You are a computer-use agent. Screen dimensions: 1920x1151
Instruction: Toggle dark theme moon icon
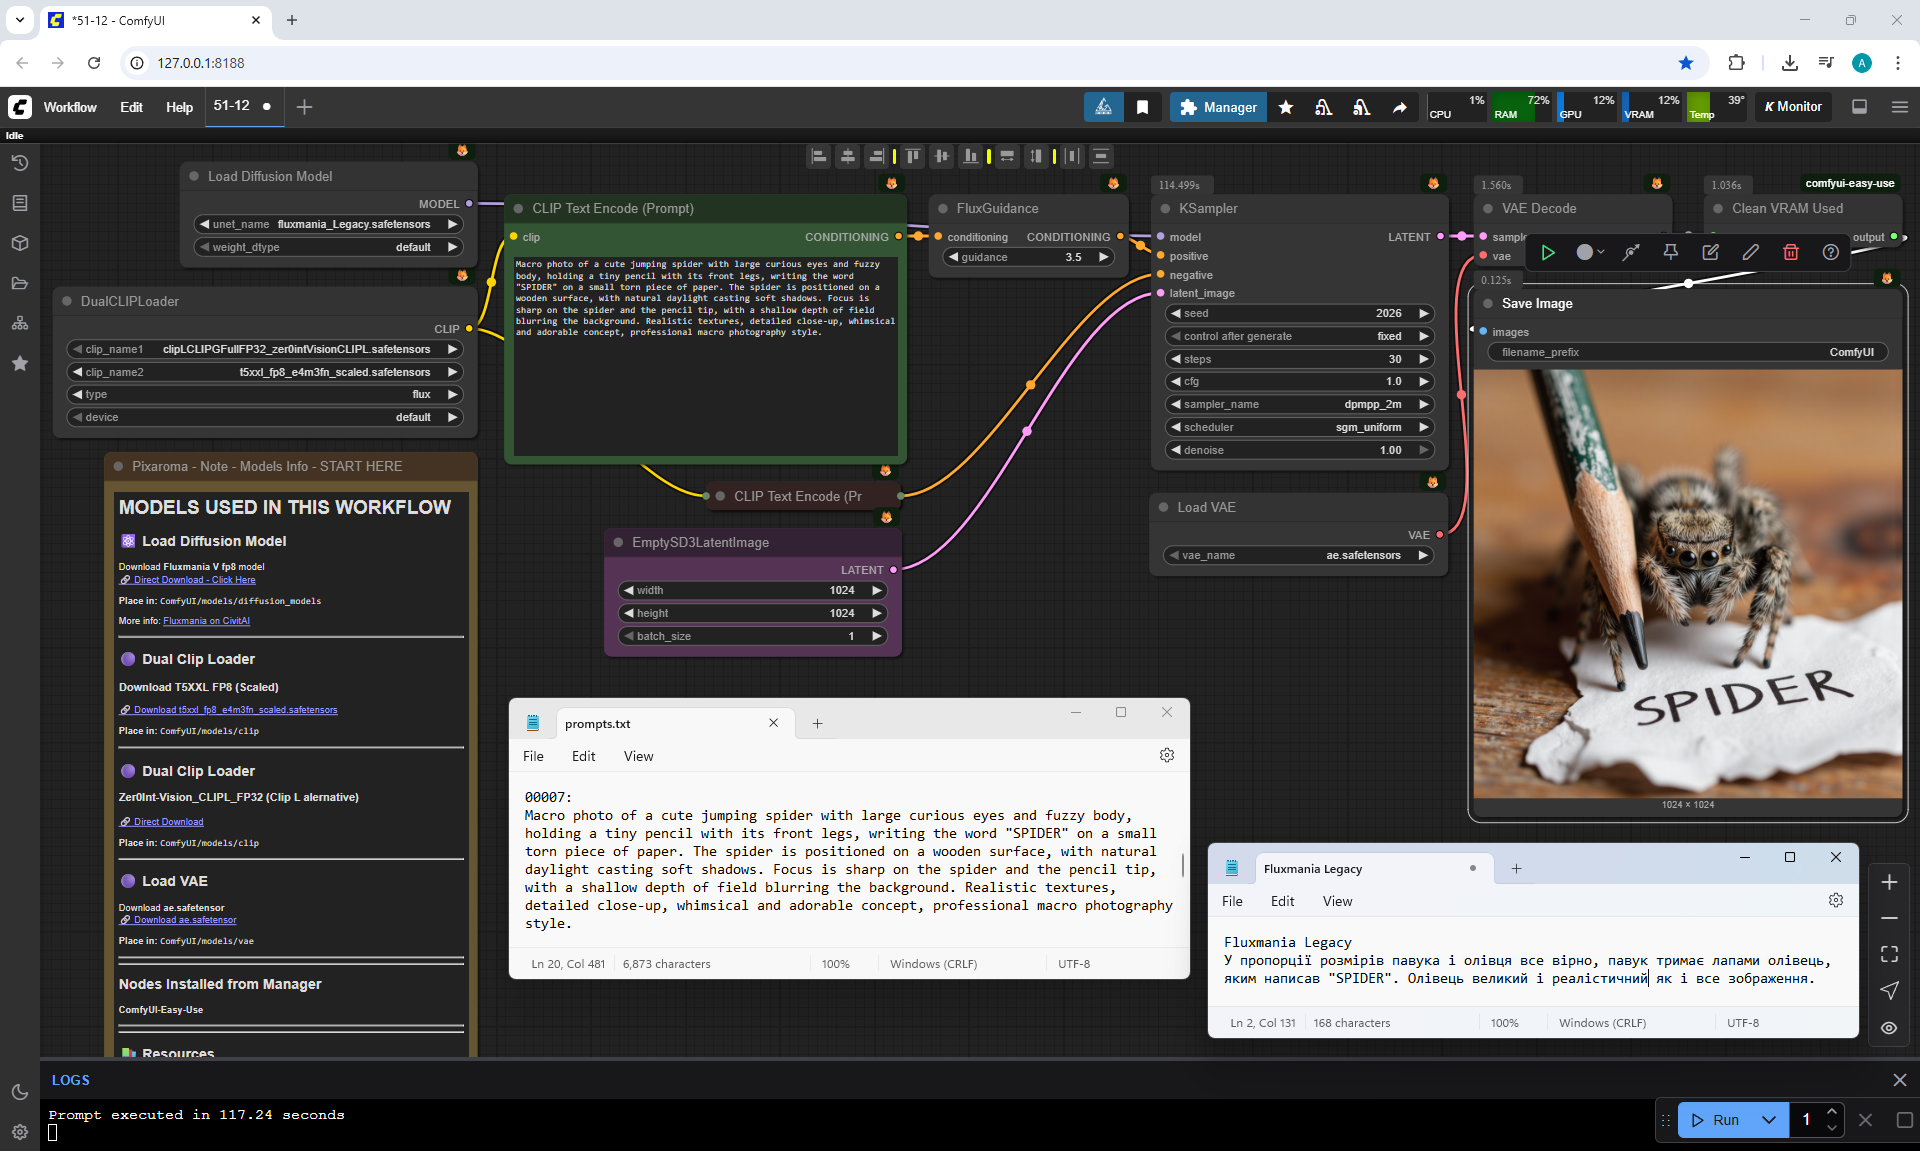20,1092
